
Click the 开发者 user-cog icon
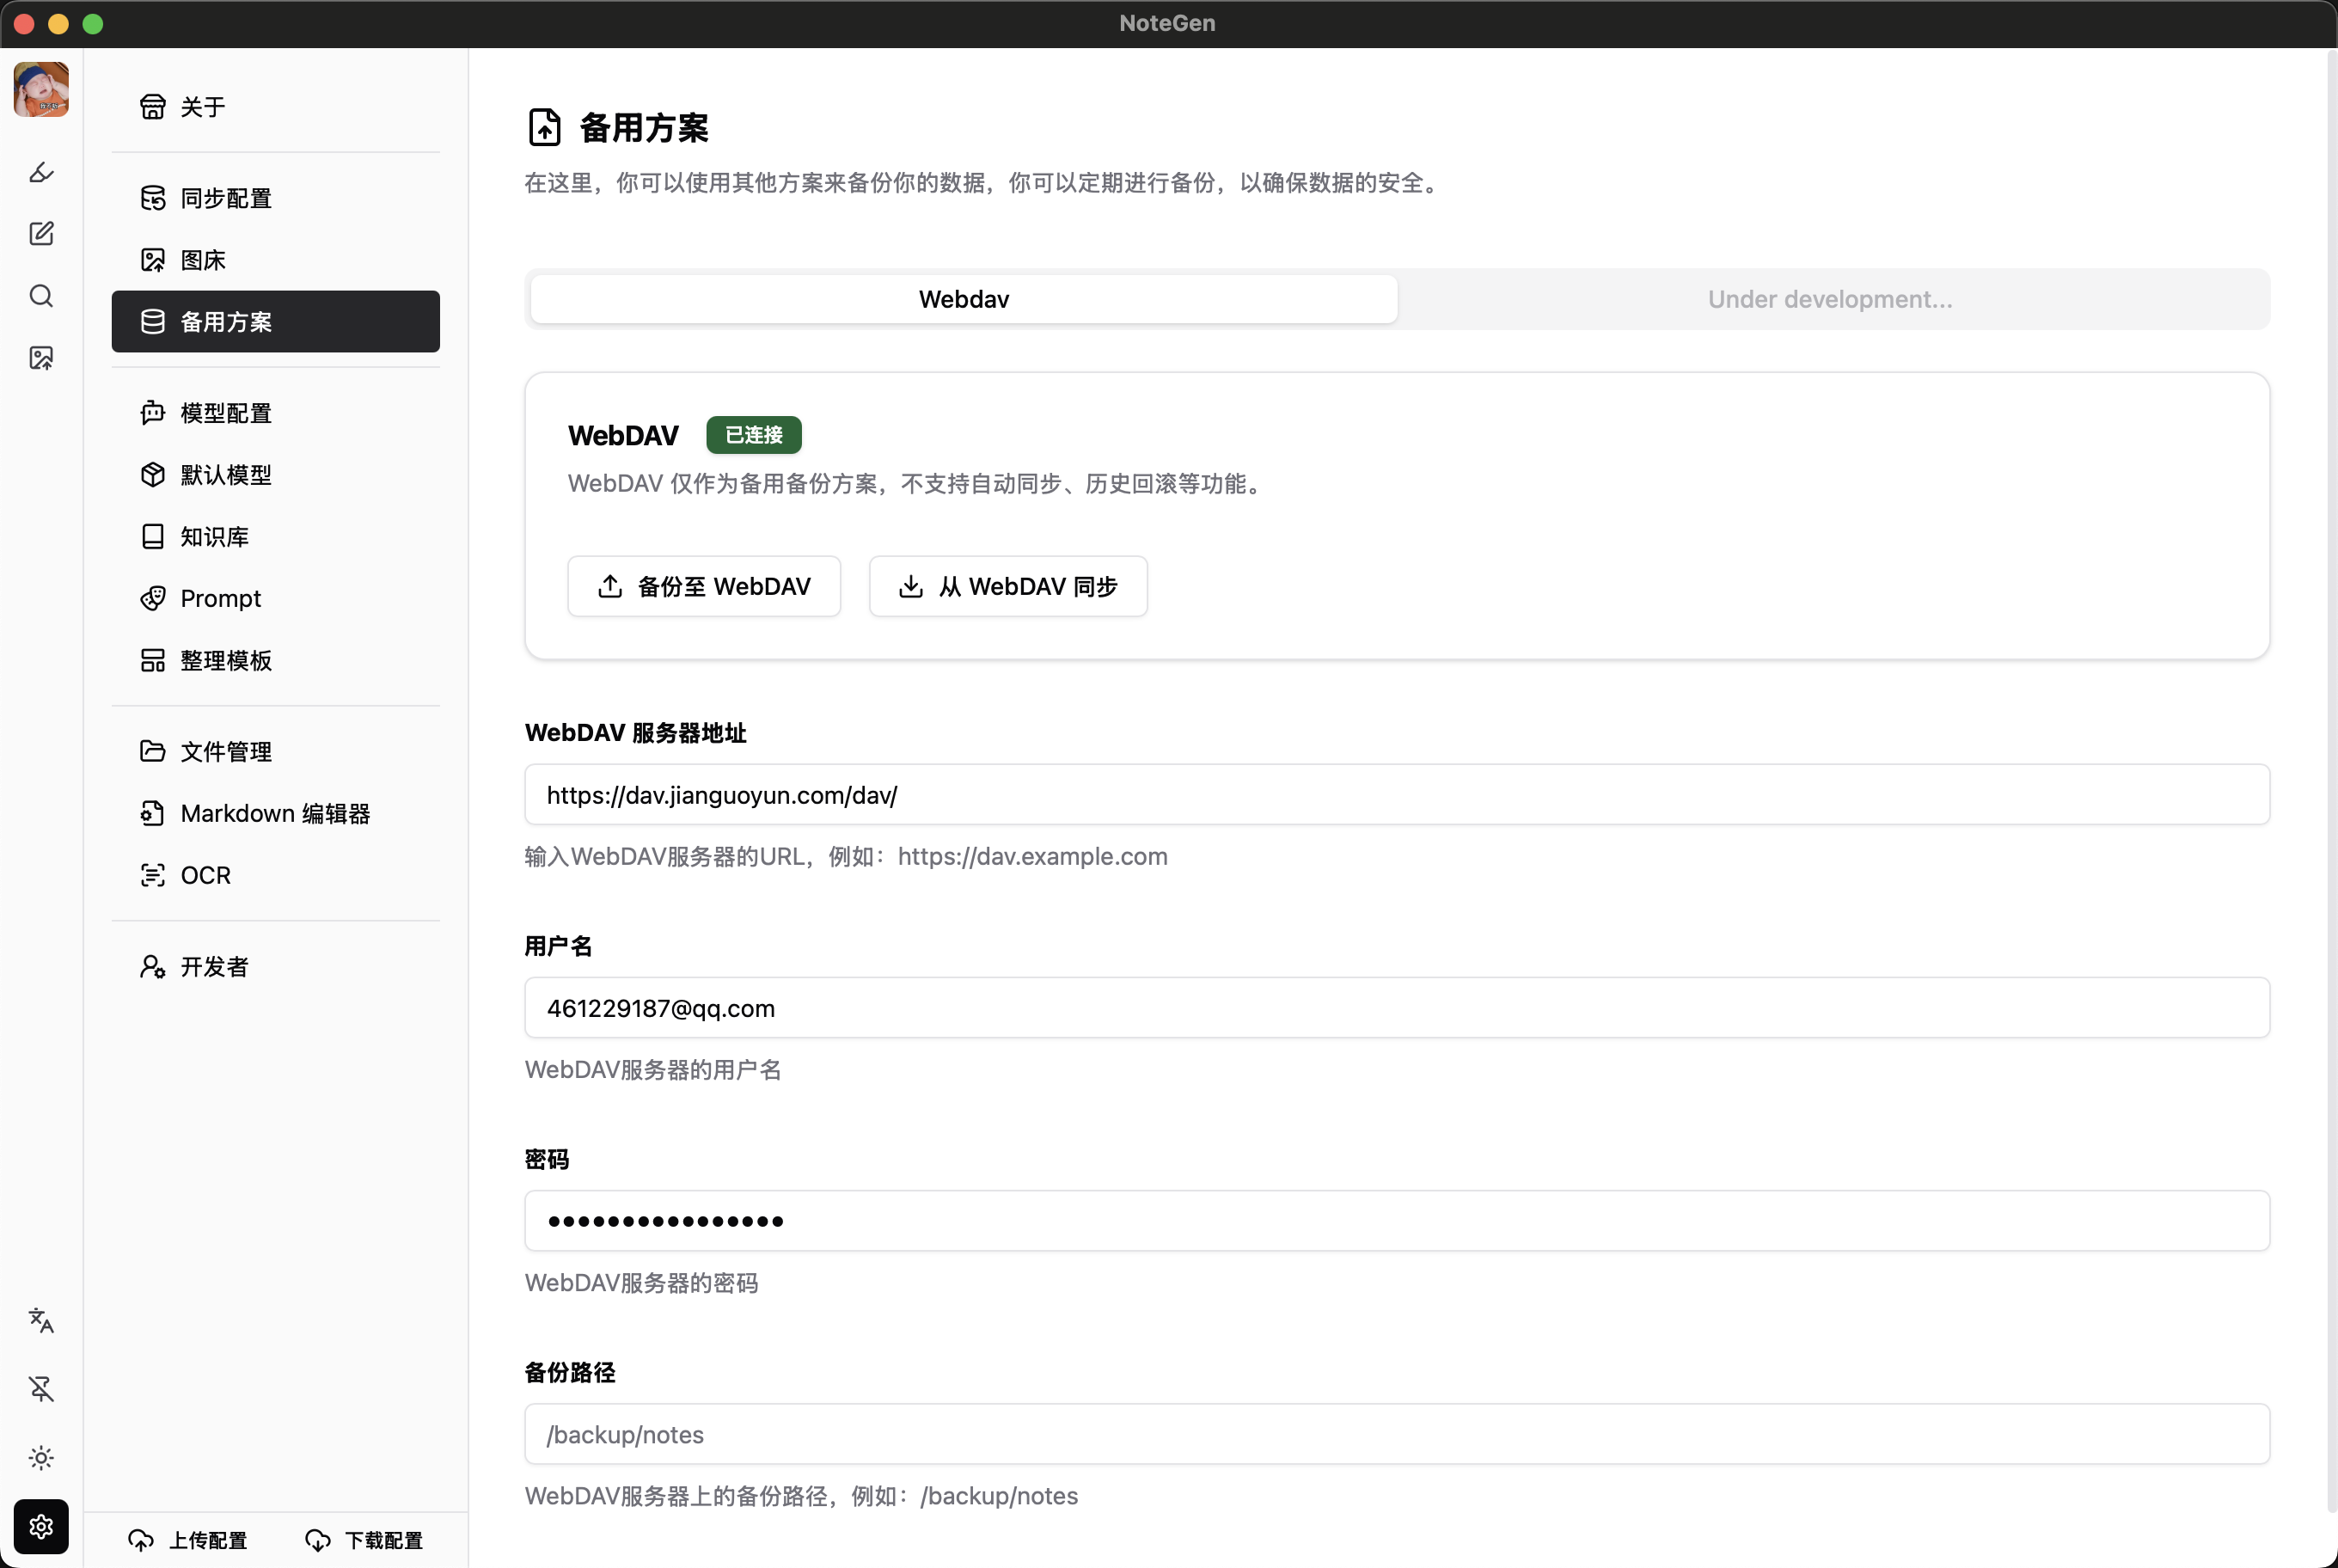[152, 967]
